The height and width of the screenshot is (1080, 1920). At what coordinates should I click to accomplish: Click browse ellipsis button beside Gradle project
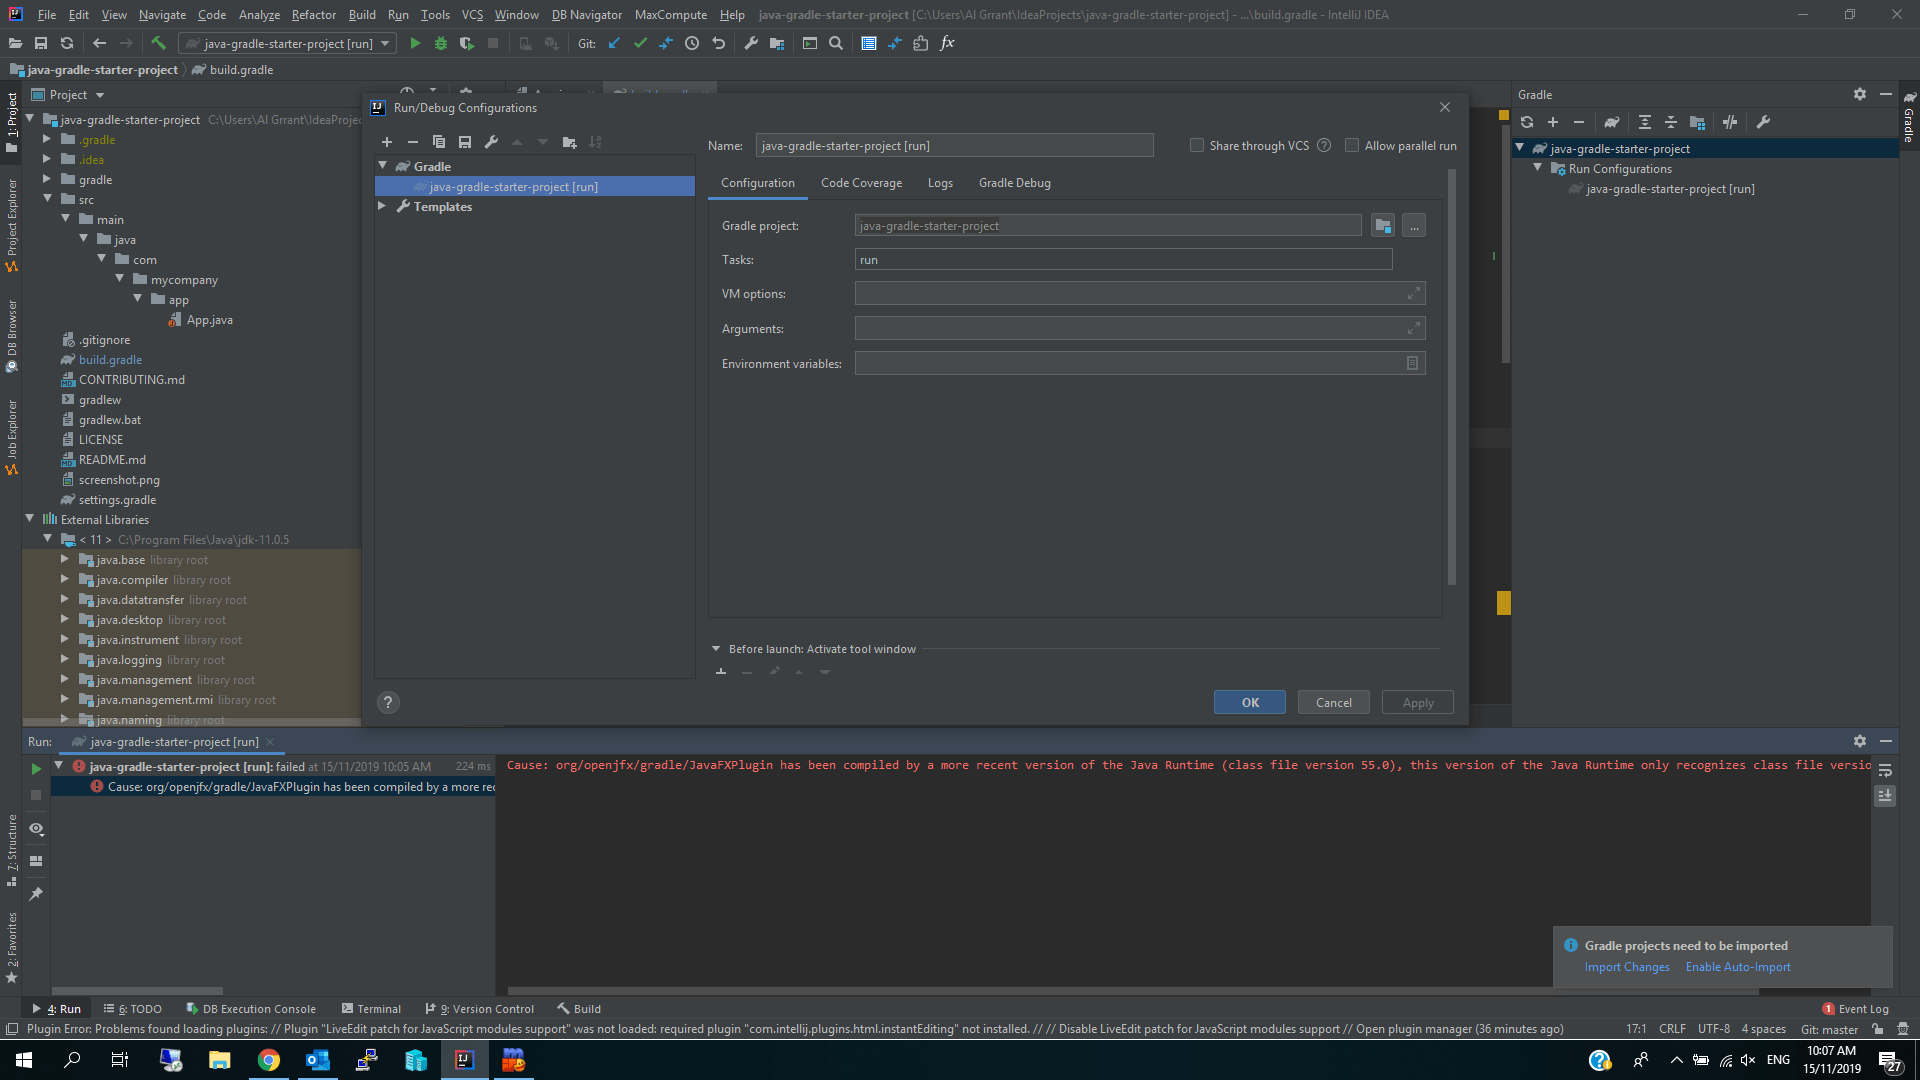tap(1414, 226)
